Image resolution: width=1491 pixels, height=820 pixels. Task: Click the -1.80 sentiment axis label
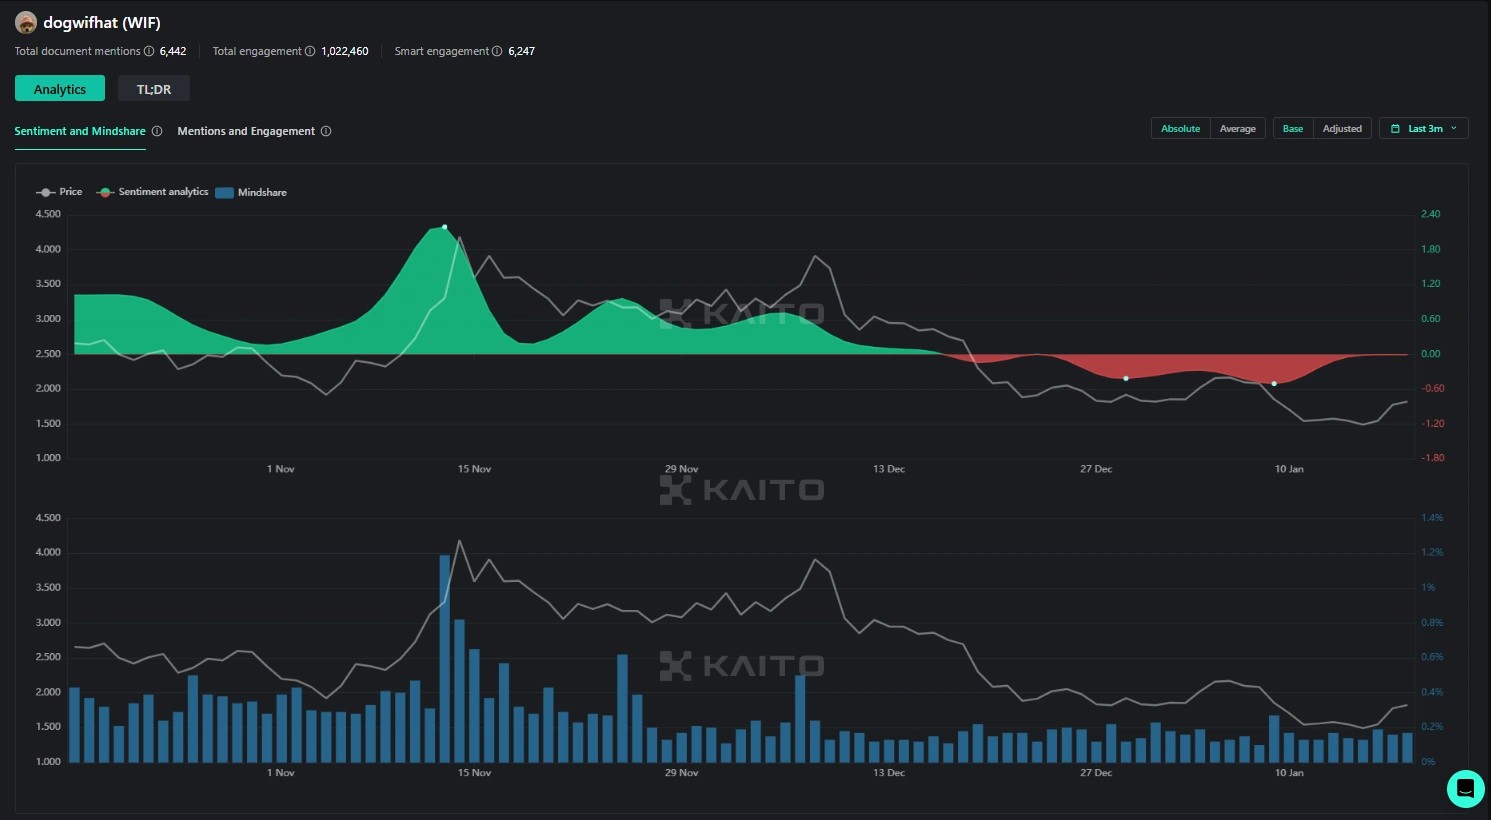[x=1433, y=458]
